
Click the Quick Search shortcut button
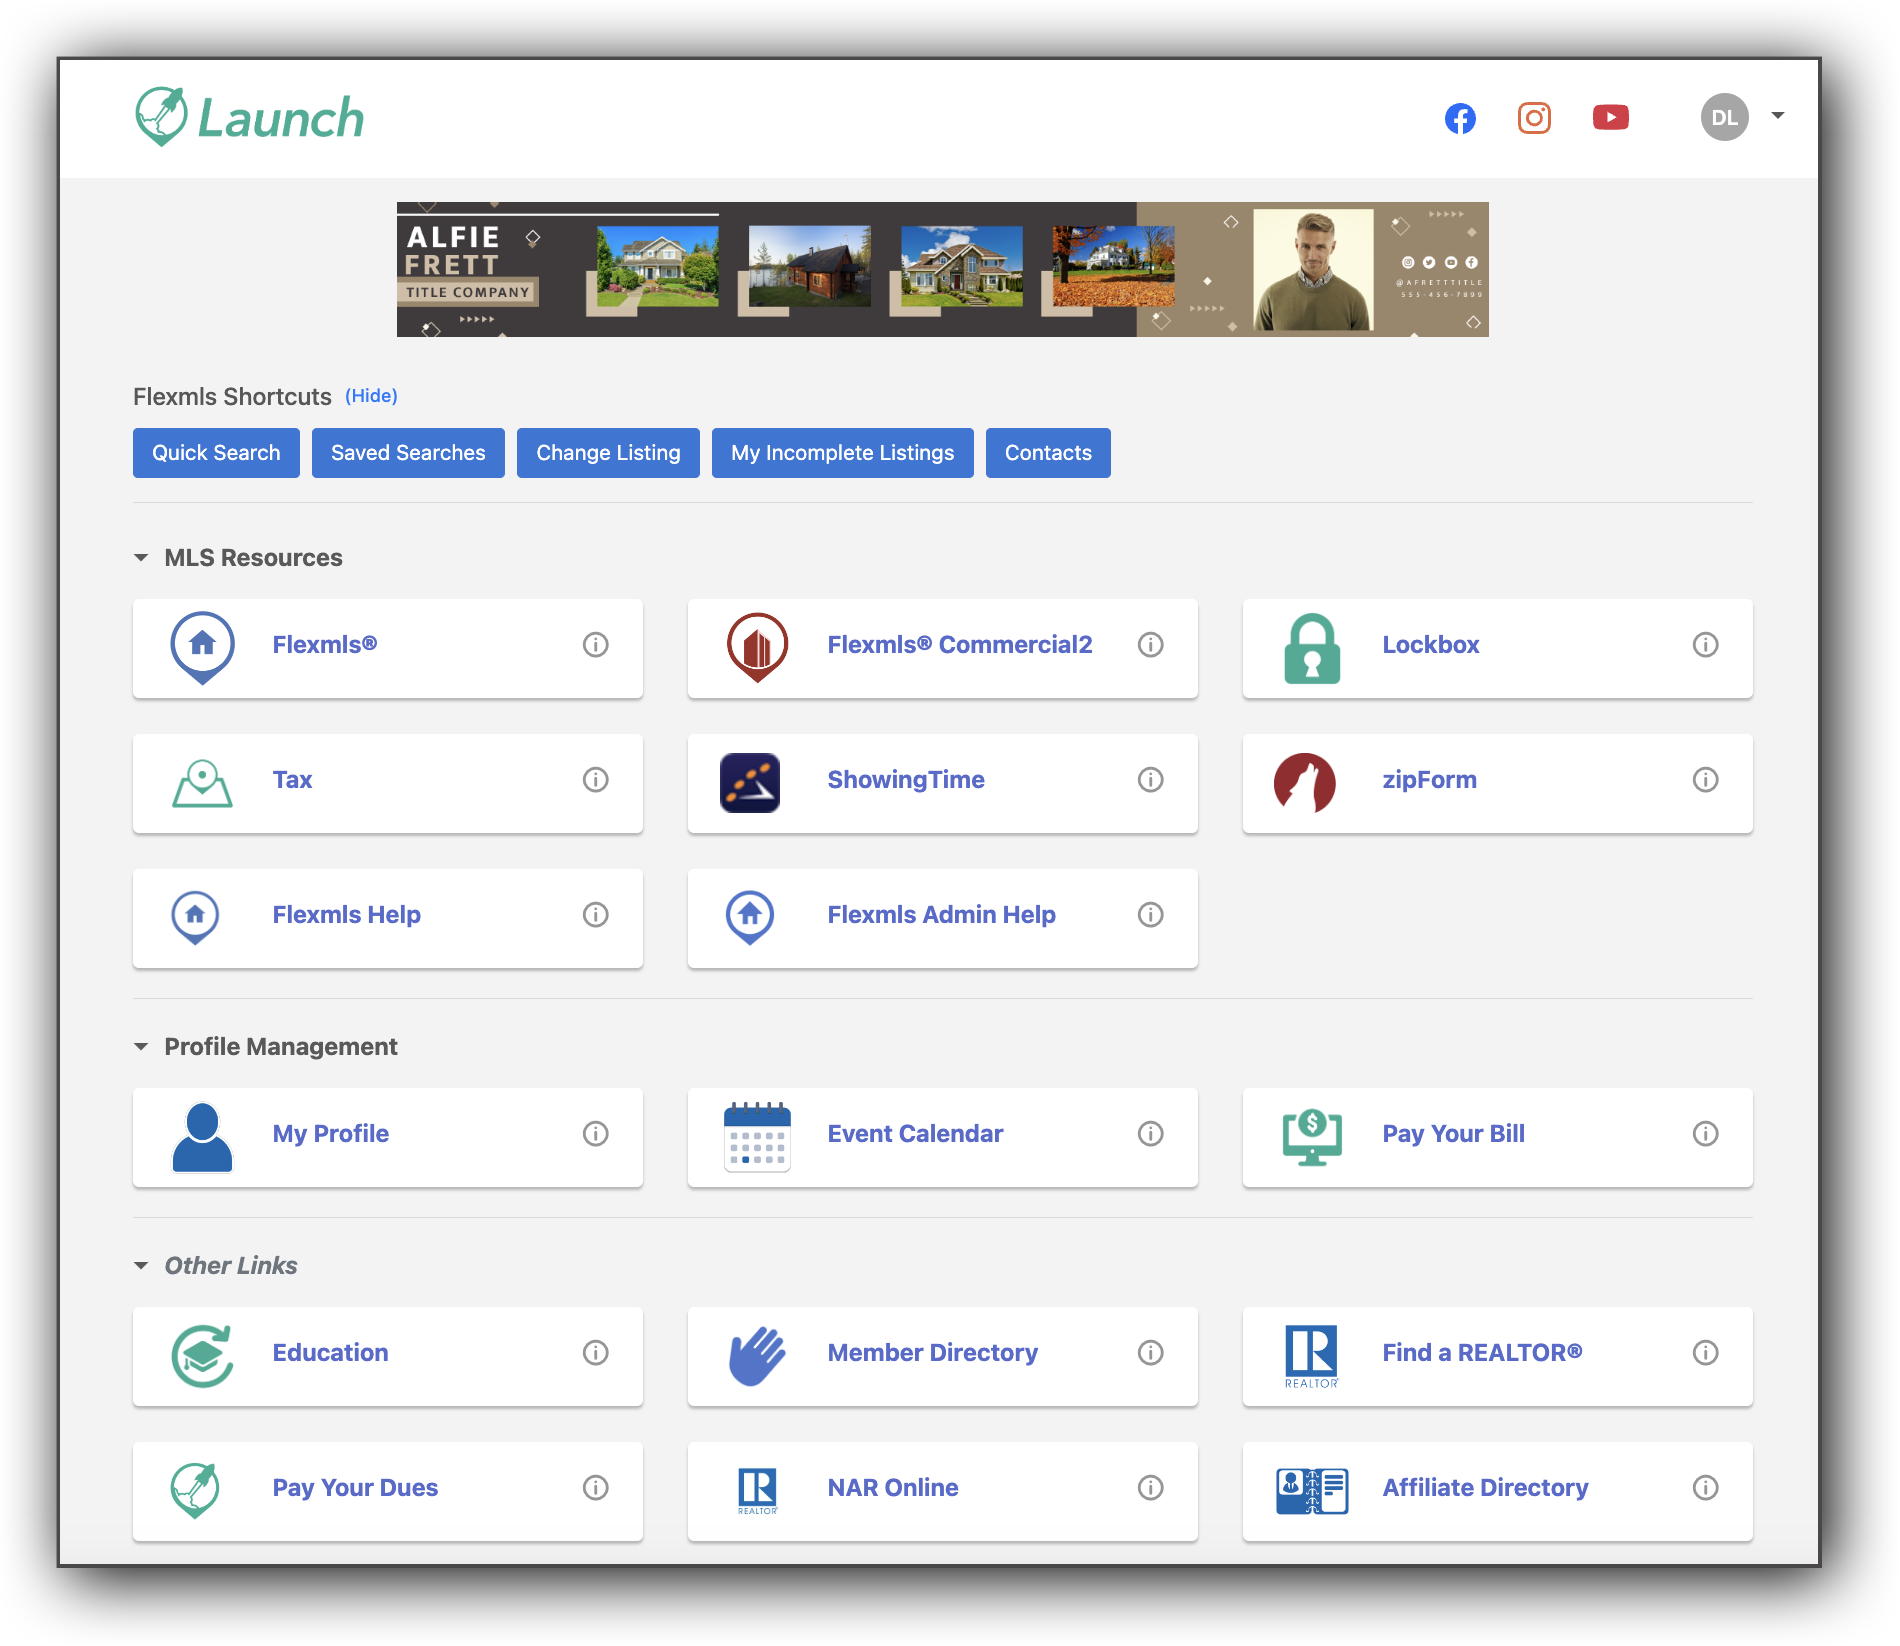[x=216, y=453]
